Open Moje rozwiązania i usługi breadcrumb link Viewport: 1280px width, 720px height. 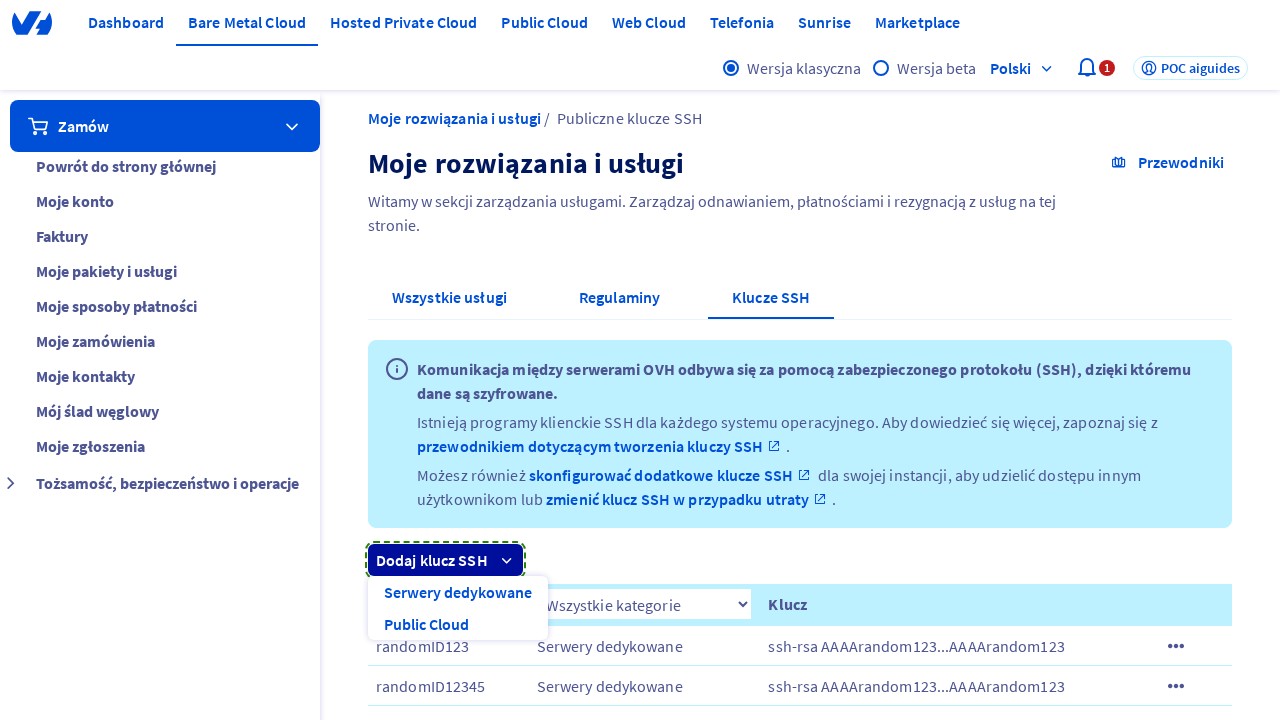tap(454, 119)
